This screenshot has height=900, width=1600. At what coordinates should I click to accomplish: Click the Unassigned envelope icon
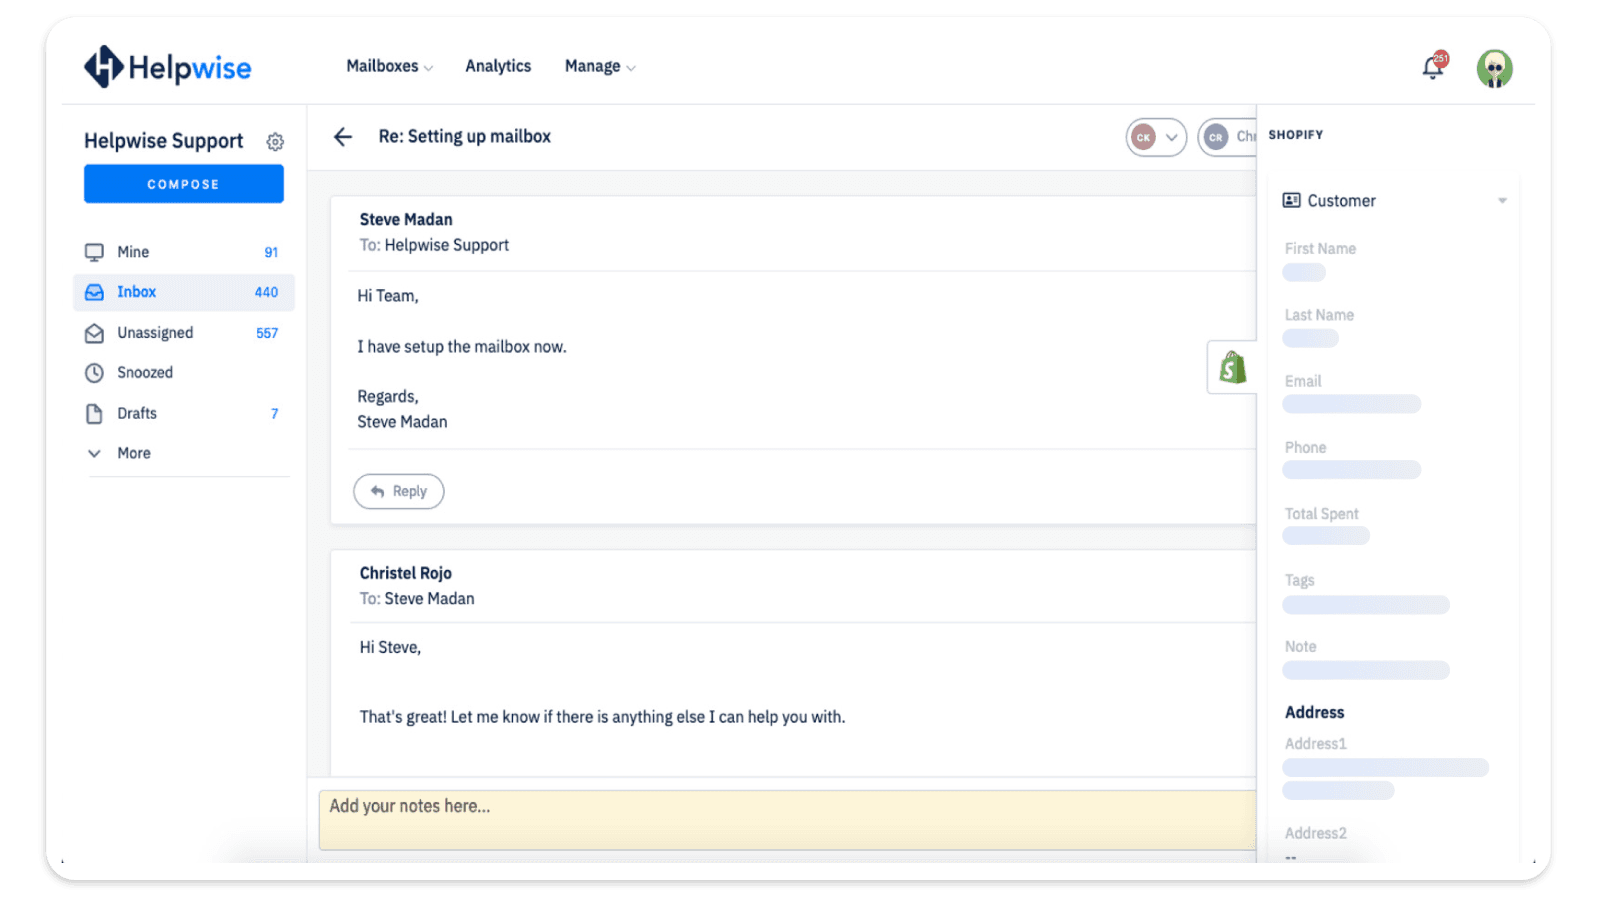pyautogui.click(x=94, y=332)
